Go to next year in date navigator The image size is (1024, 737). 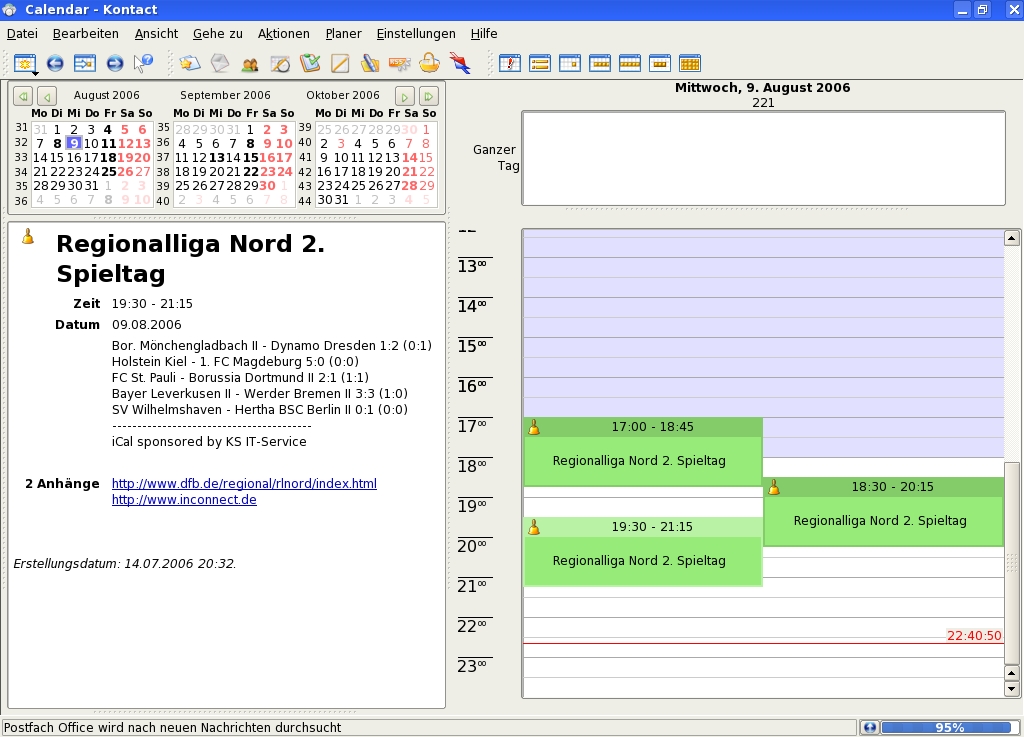pos(428,97)
